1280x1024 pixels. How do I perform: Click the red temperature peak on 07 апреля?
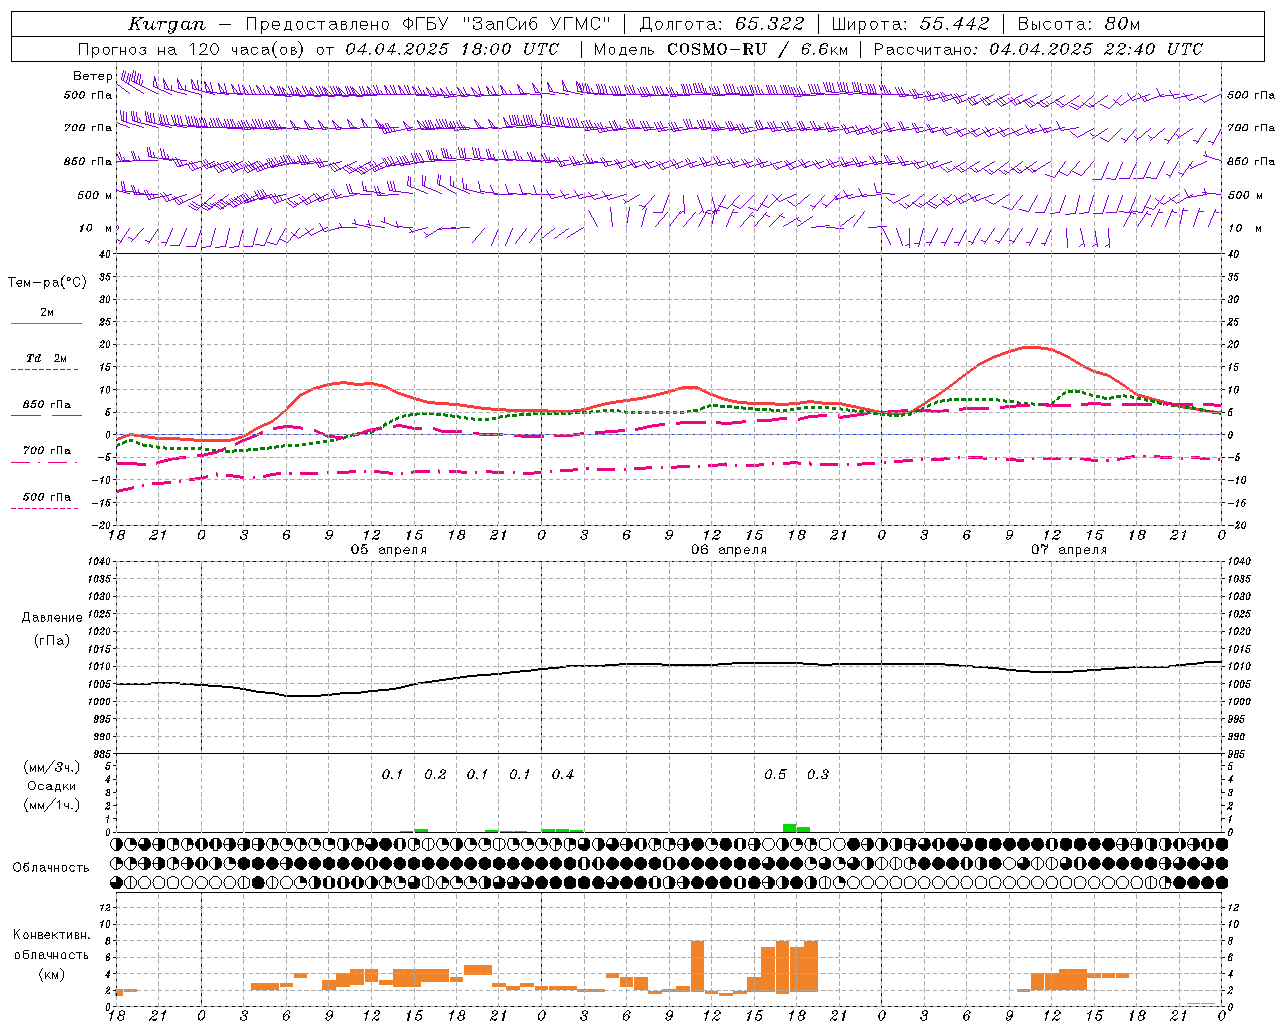click(1032, 347)
